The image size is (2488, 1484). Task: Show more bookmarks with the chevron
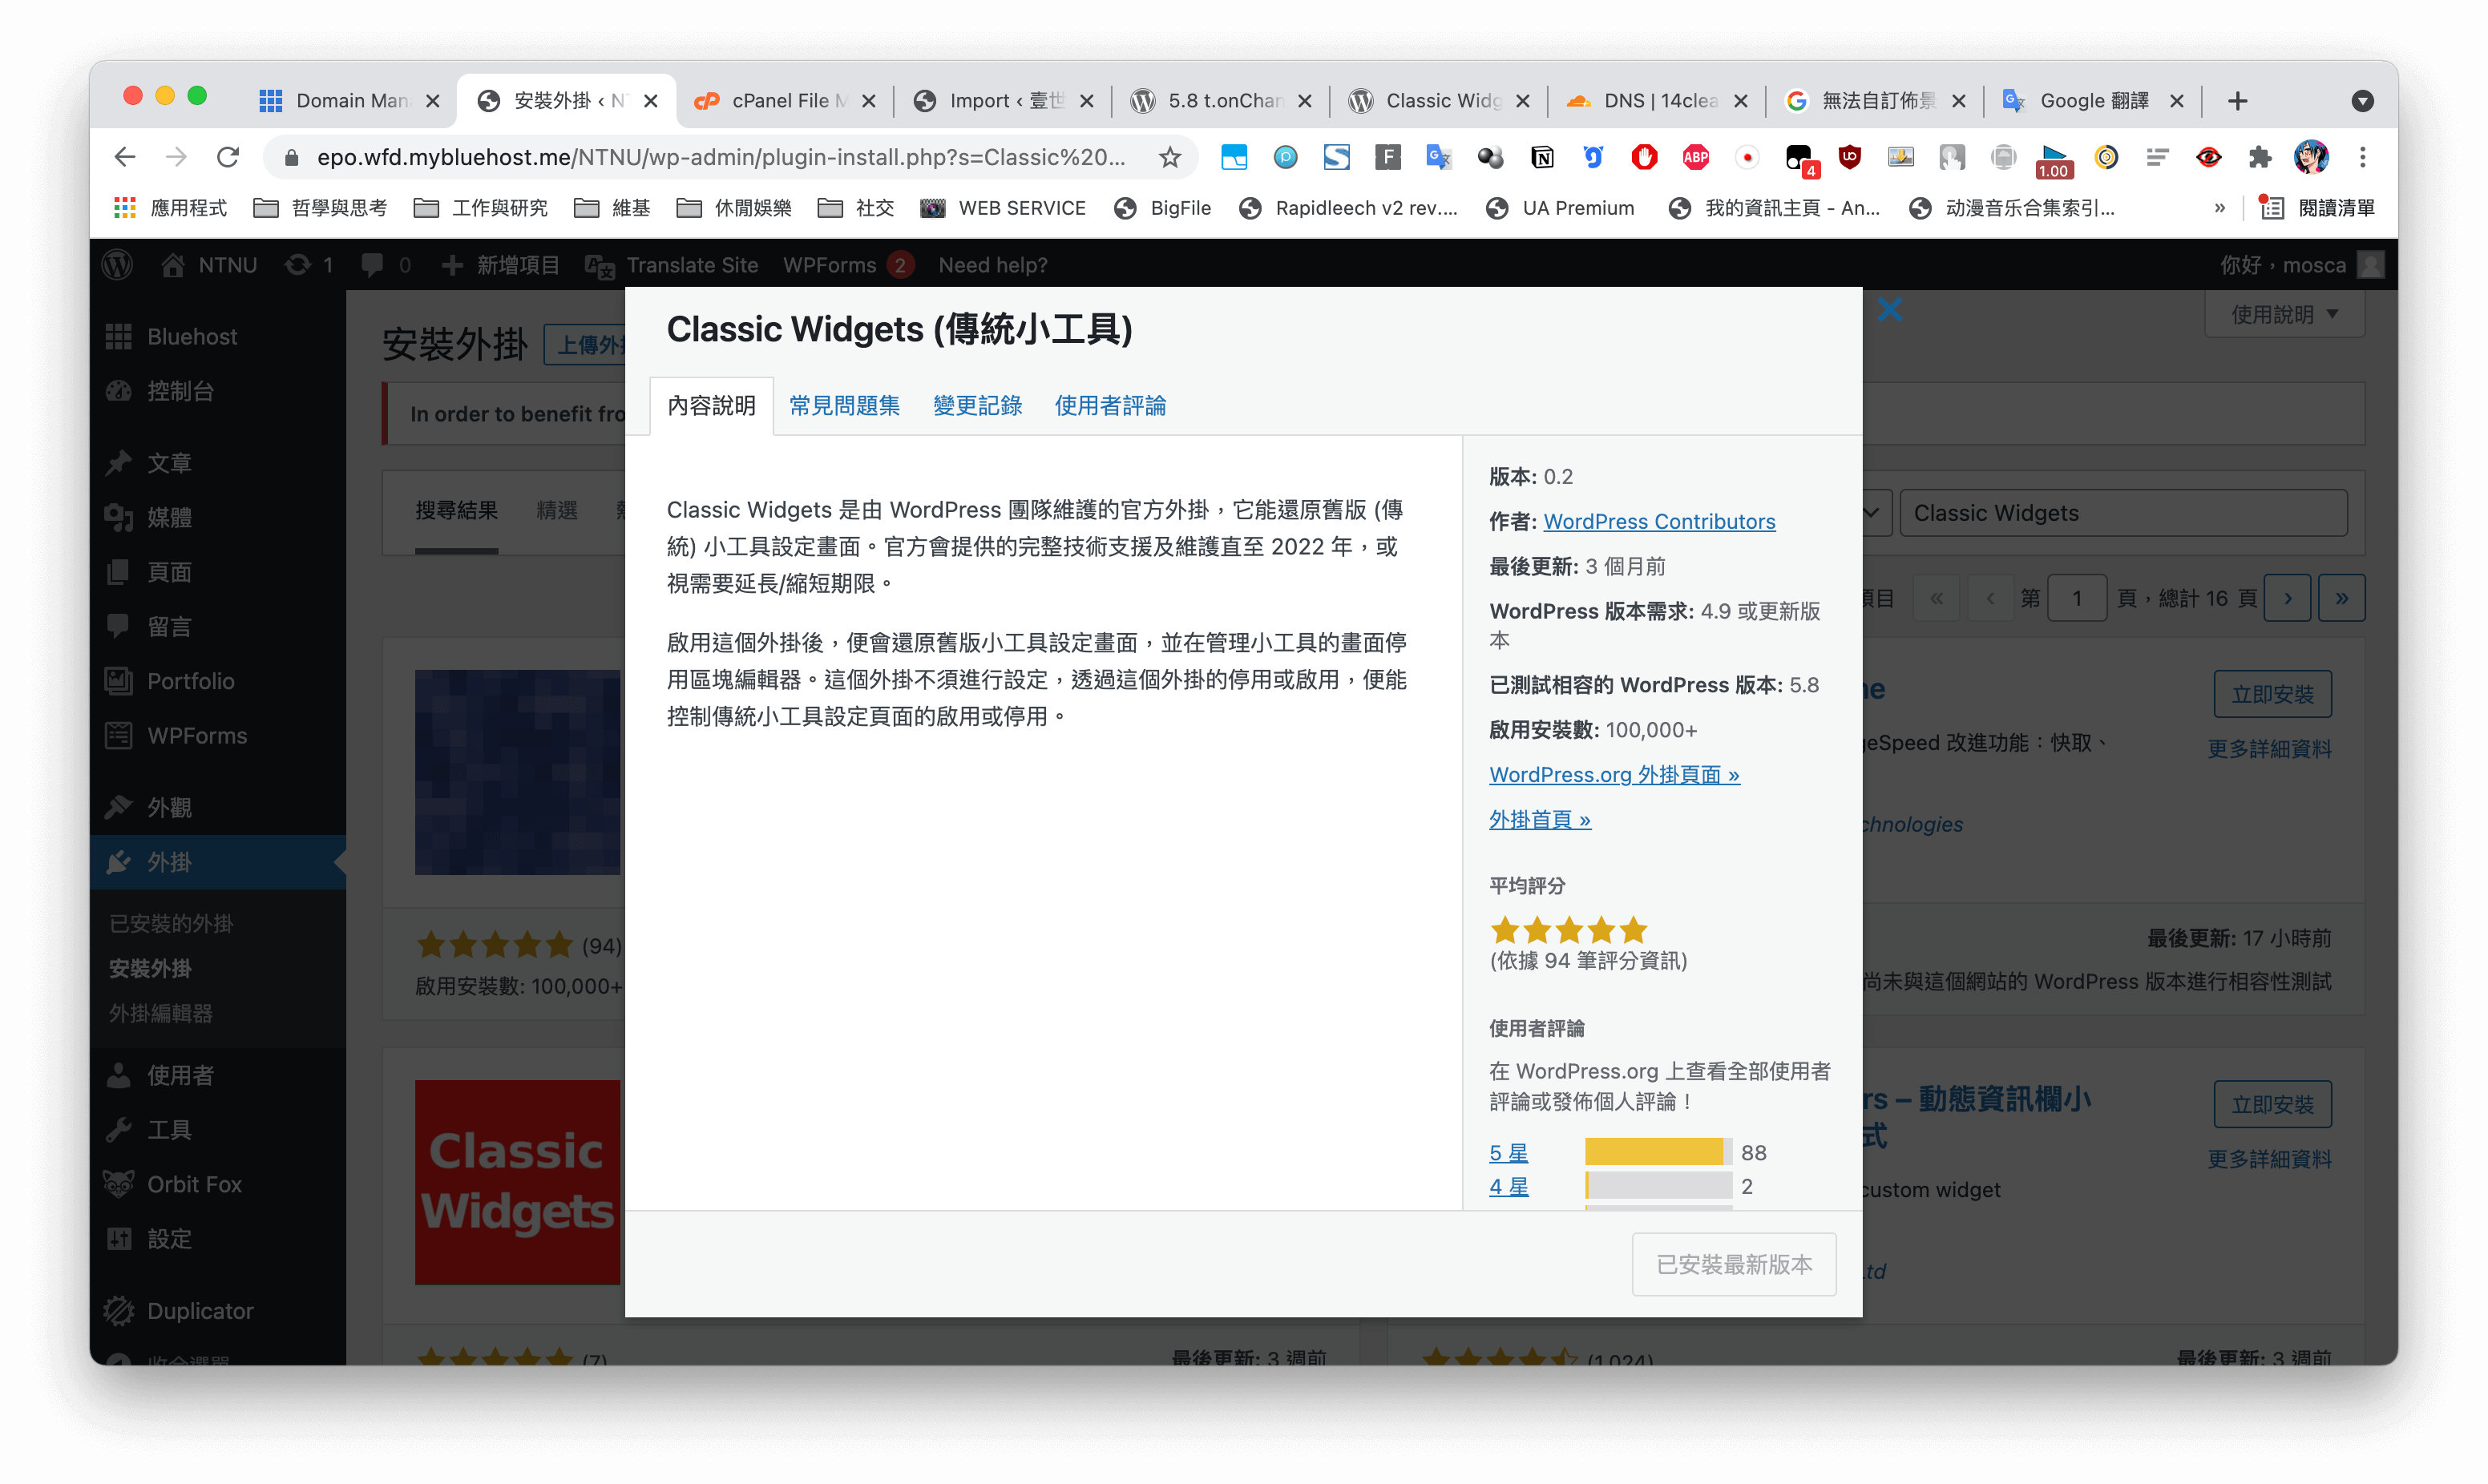(x=2220, y=208)
